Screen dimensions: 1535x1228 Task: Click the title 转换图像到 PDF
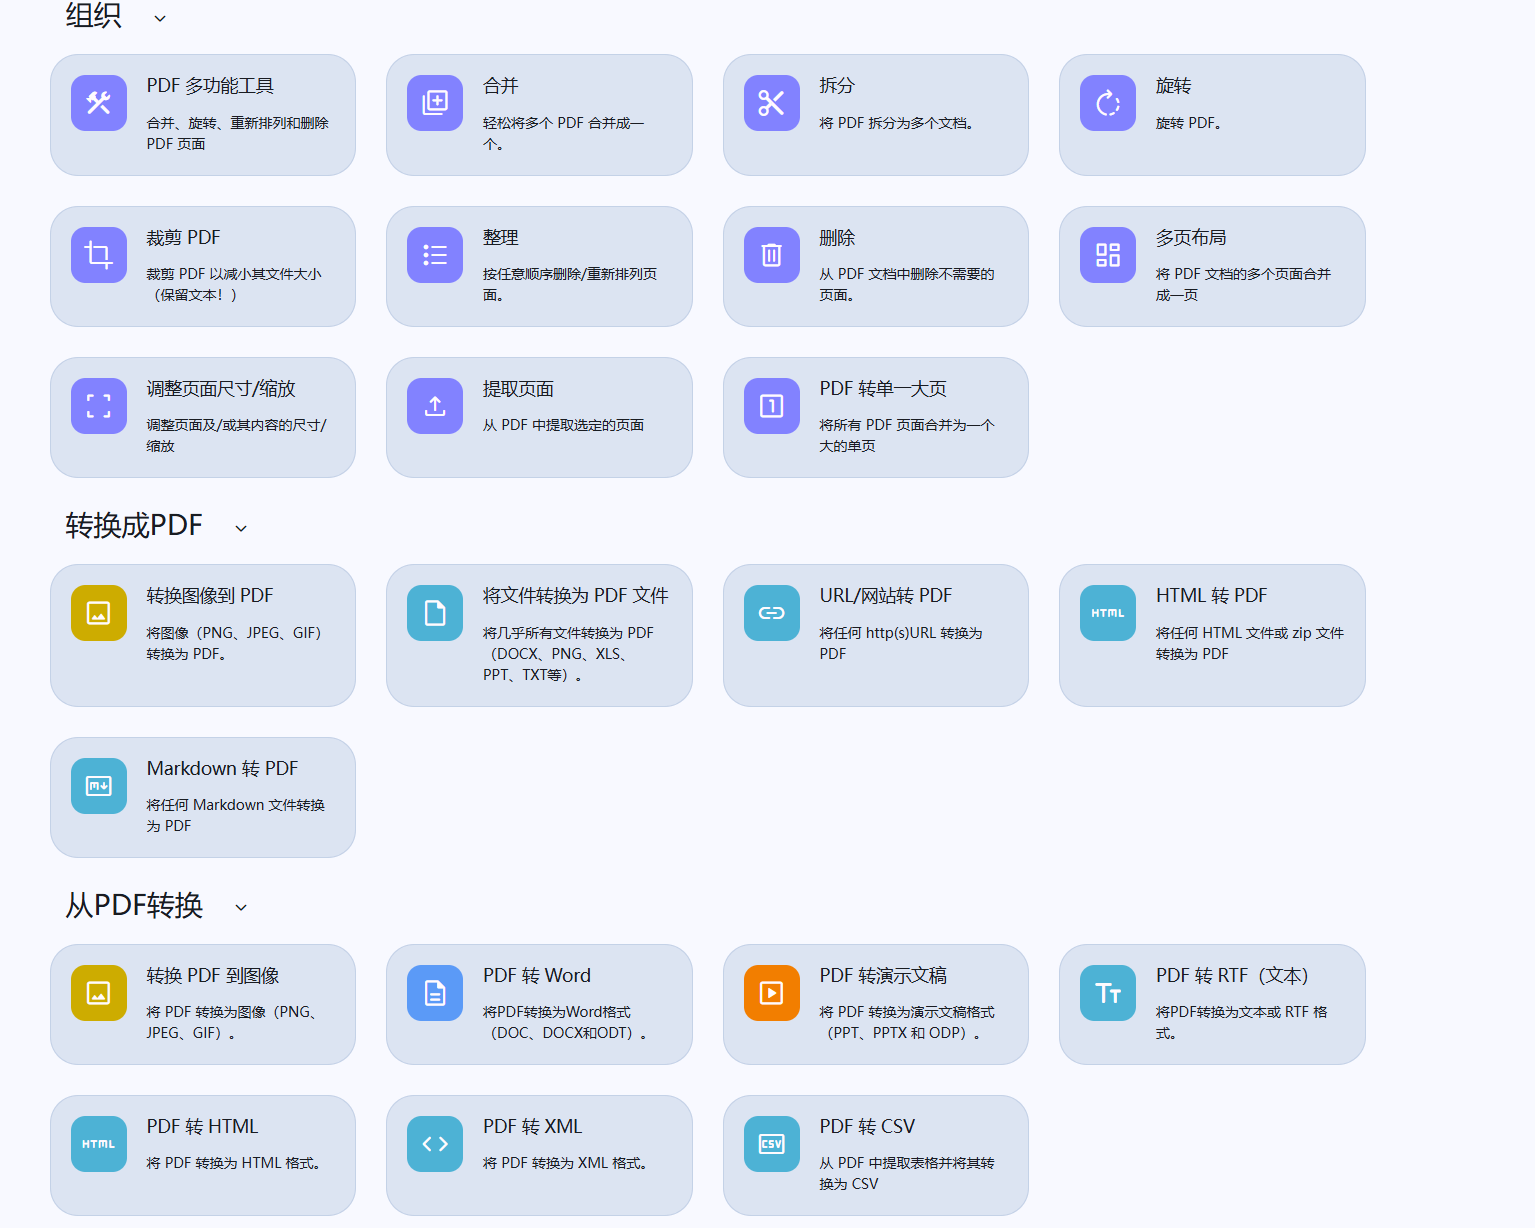click(x=210, y=596)
